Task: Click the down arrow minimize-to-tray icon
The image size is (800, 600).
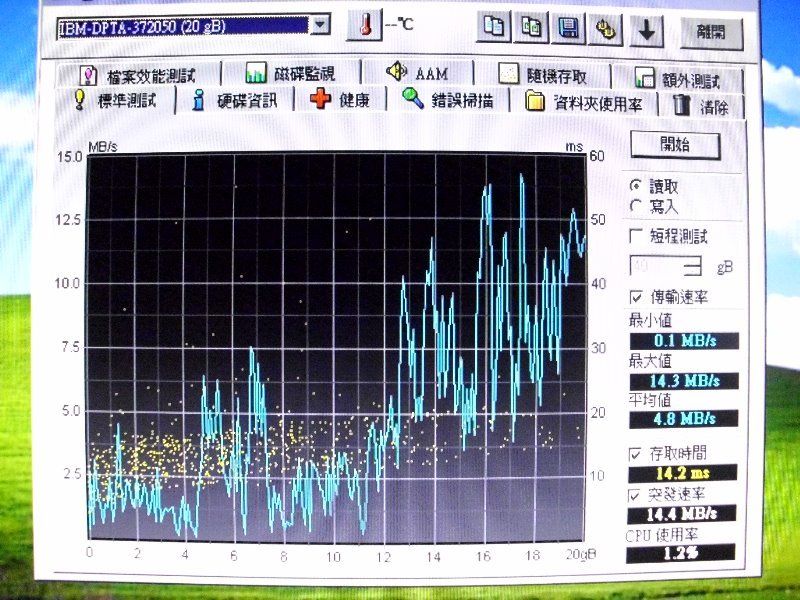Action: pyautogui.click(x=646, y=31)
